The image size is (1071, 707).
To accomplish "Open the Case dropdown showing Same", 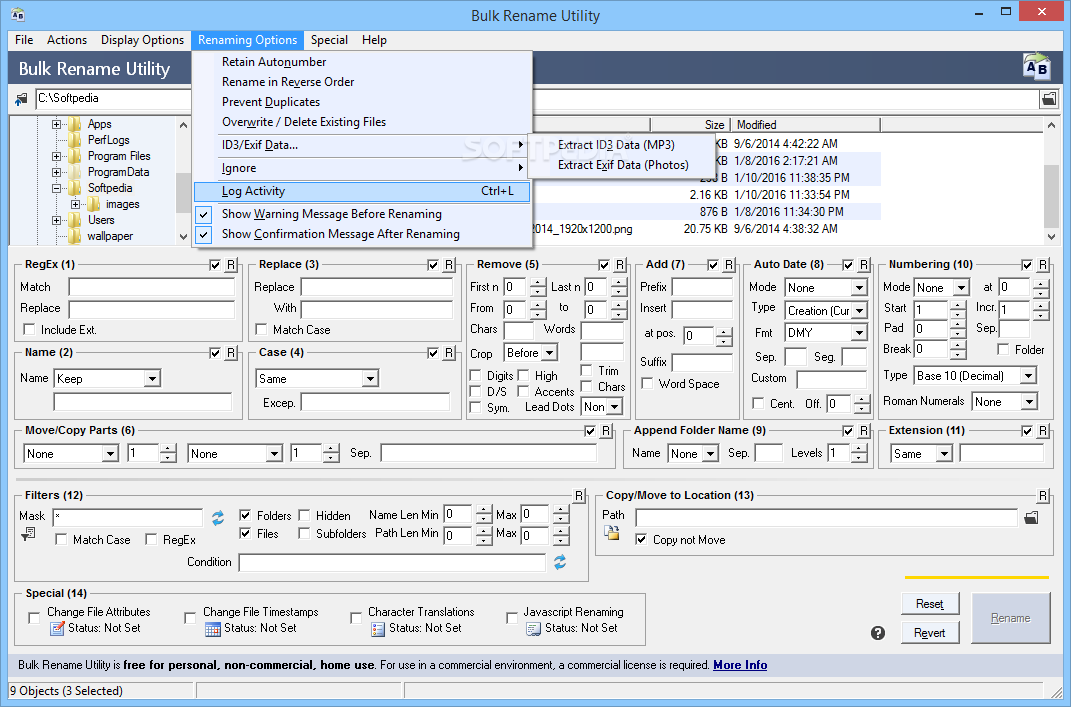I will pyautogui.click(x=317, y=378).
